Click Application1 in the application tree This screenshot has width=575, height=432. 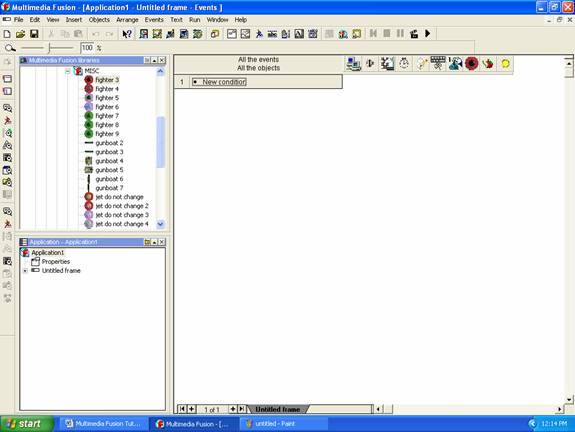coord(48,253)
